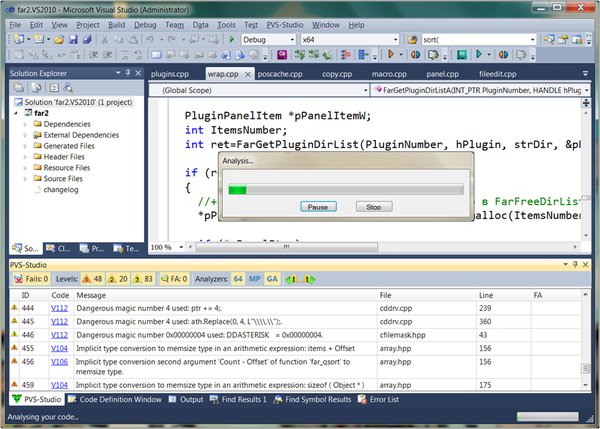
Task: Click the Undo toolbar icon
Action: point(150,39)
